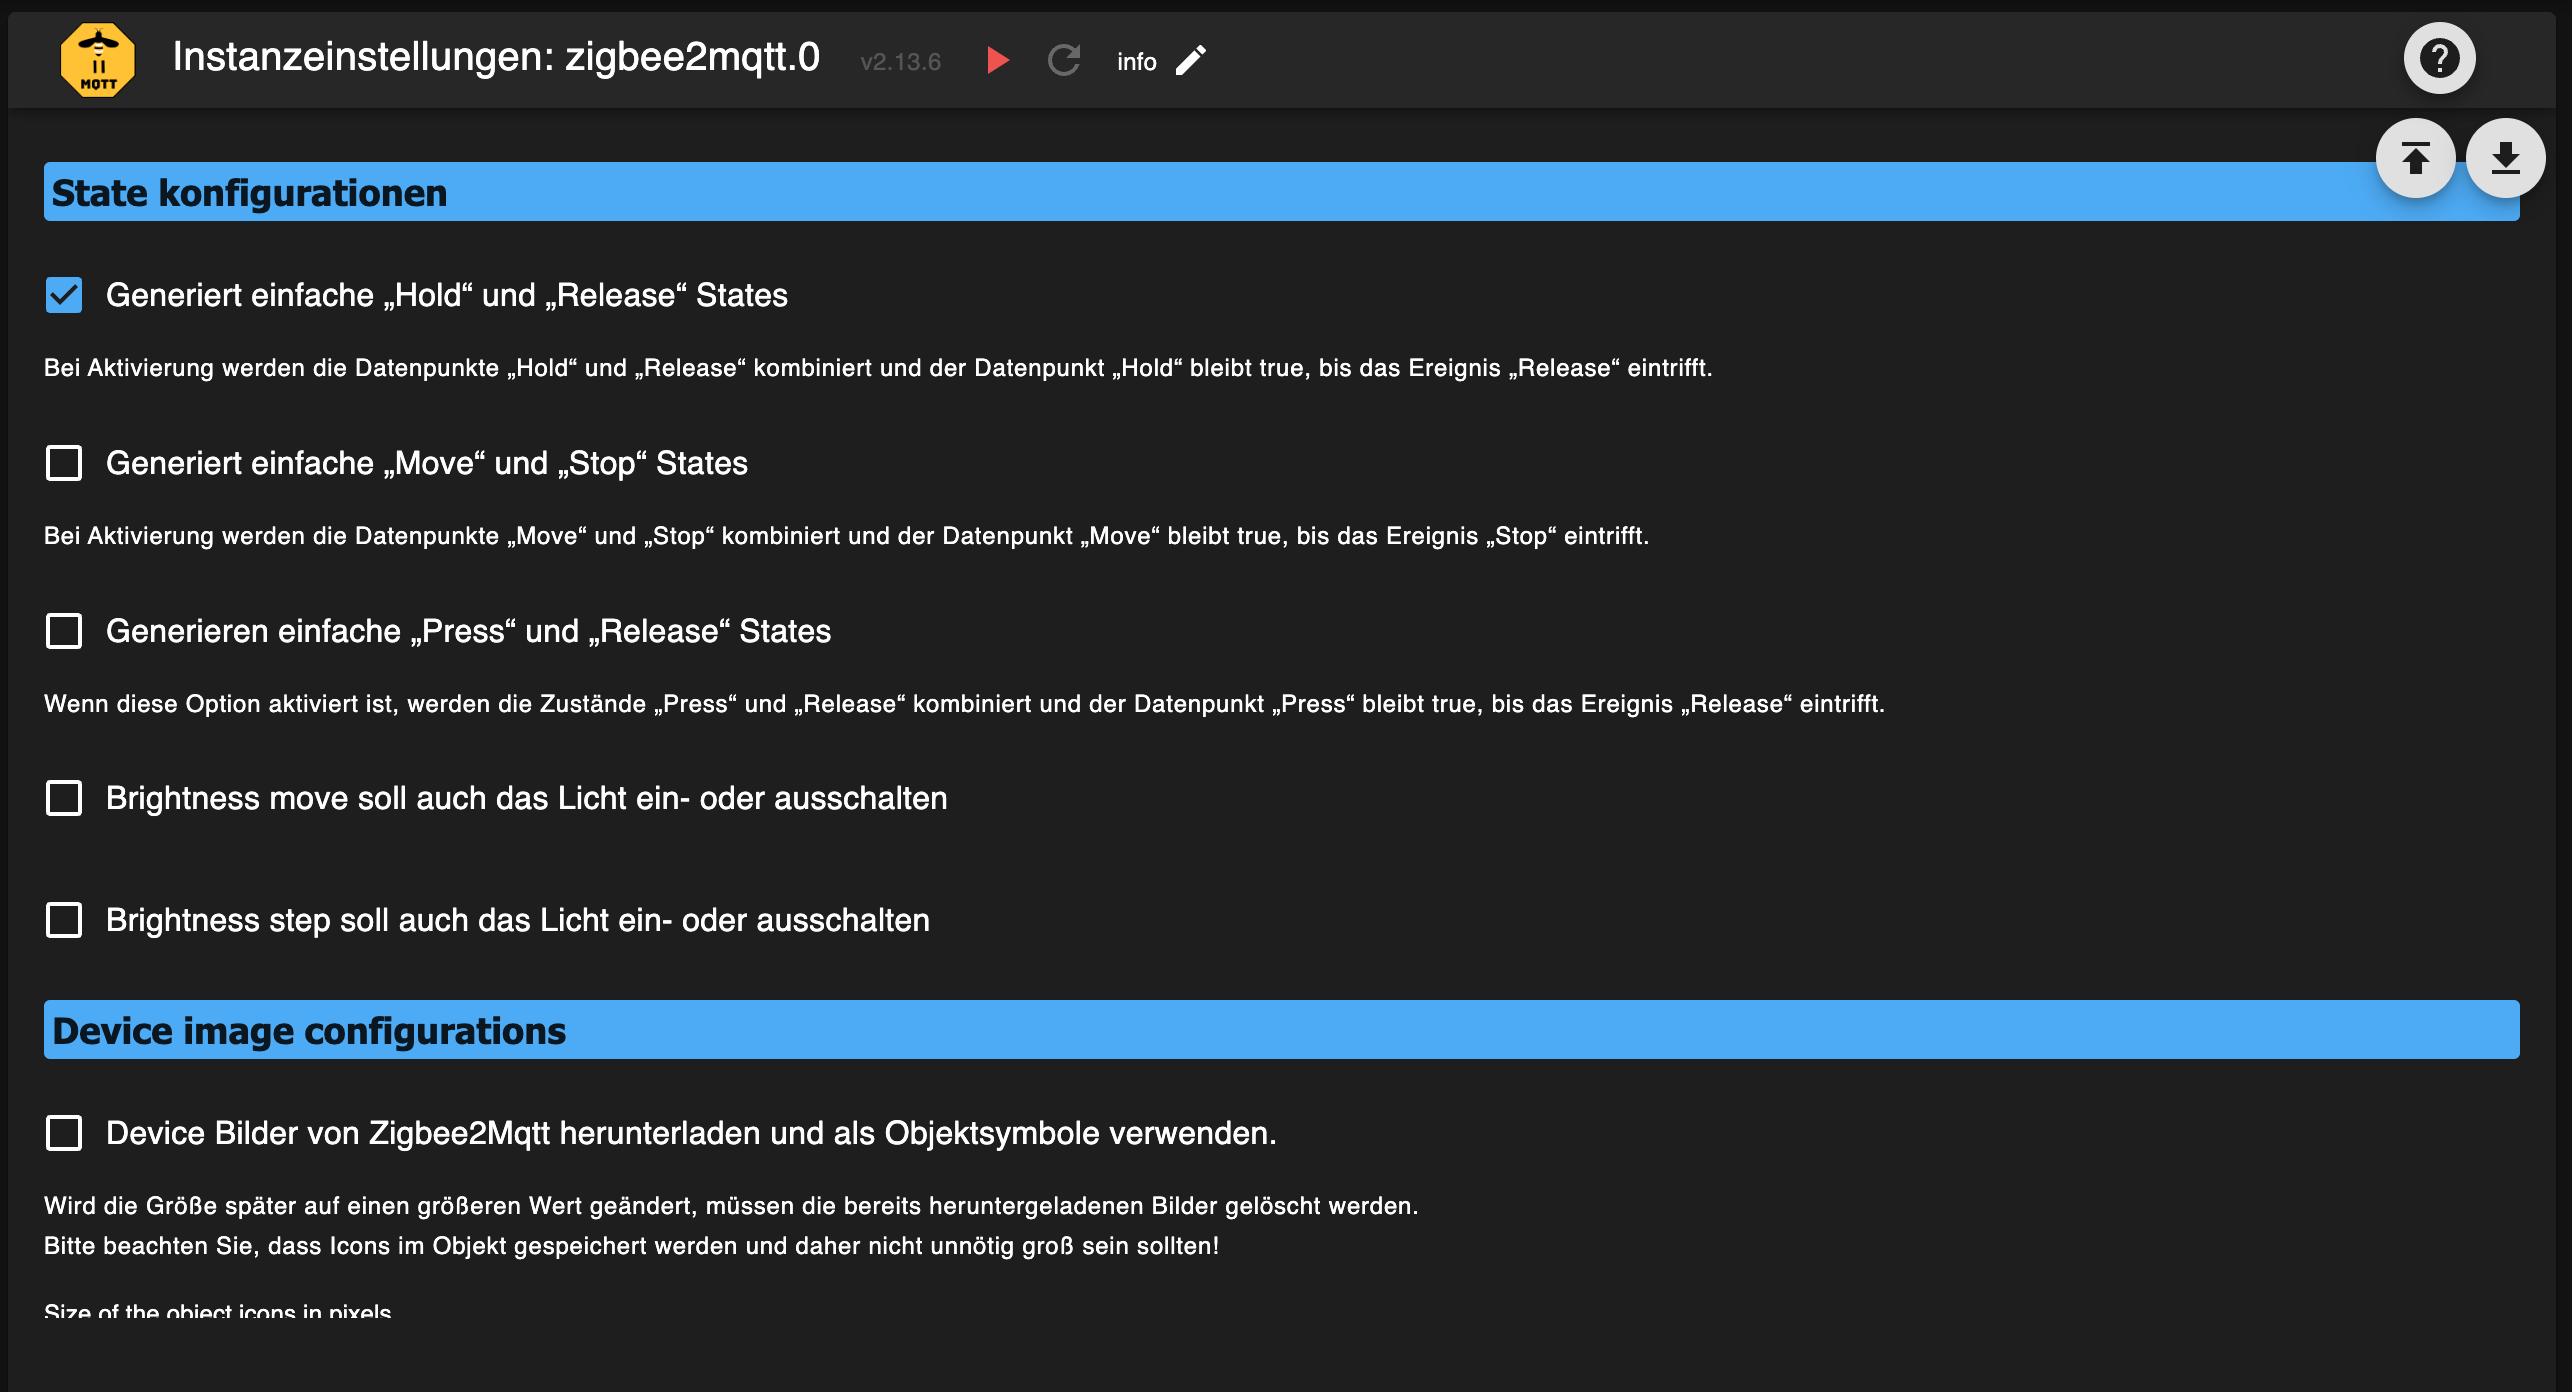Check Brightness step toggles light checkbox
Viewport: 2572px width, 1392px height.
pyautogui.click(x=64, y=920)
